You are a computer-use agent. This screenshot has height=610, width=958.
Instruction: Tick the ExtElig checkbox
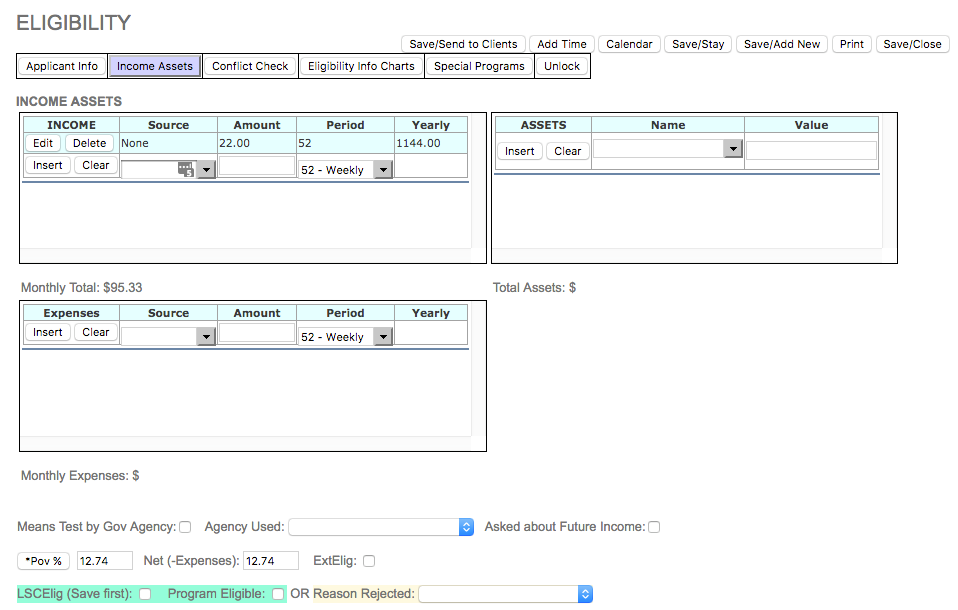tap(369, 561)
